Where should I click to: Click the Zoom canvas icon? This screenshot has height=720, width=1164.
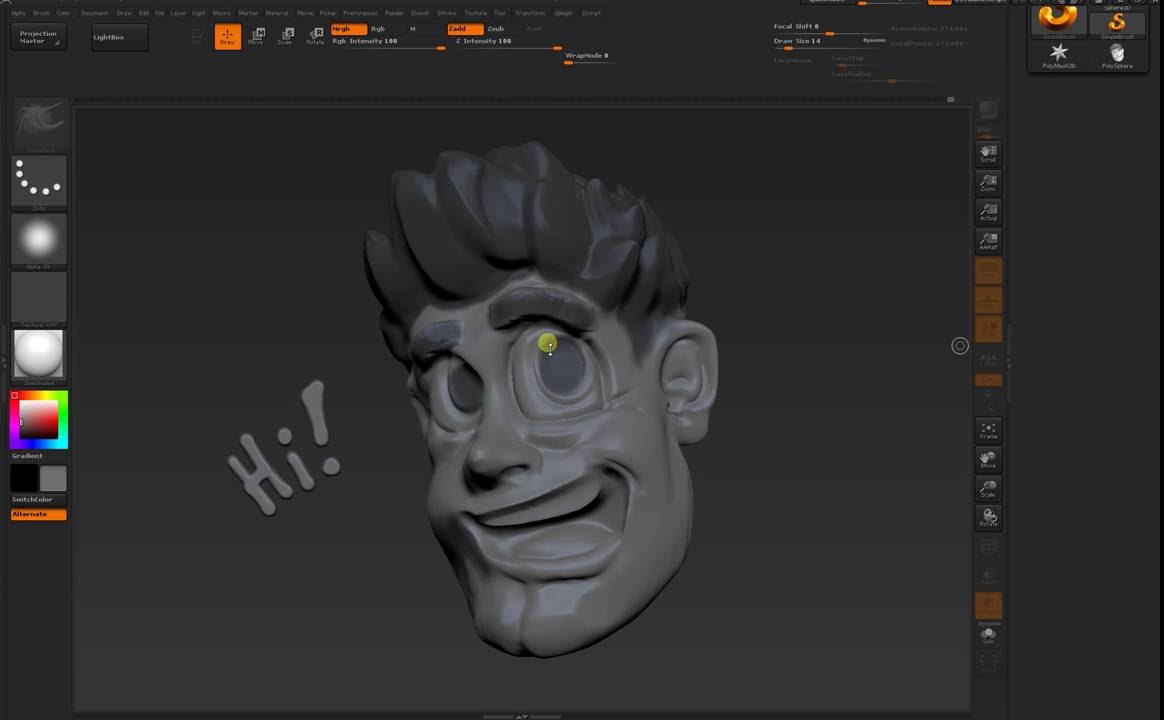(988, 183)
